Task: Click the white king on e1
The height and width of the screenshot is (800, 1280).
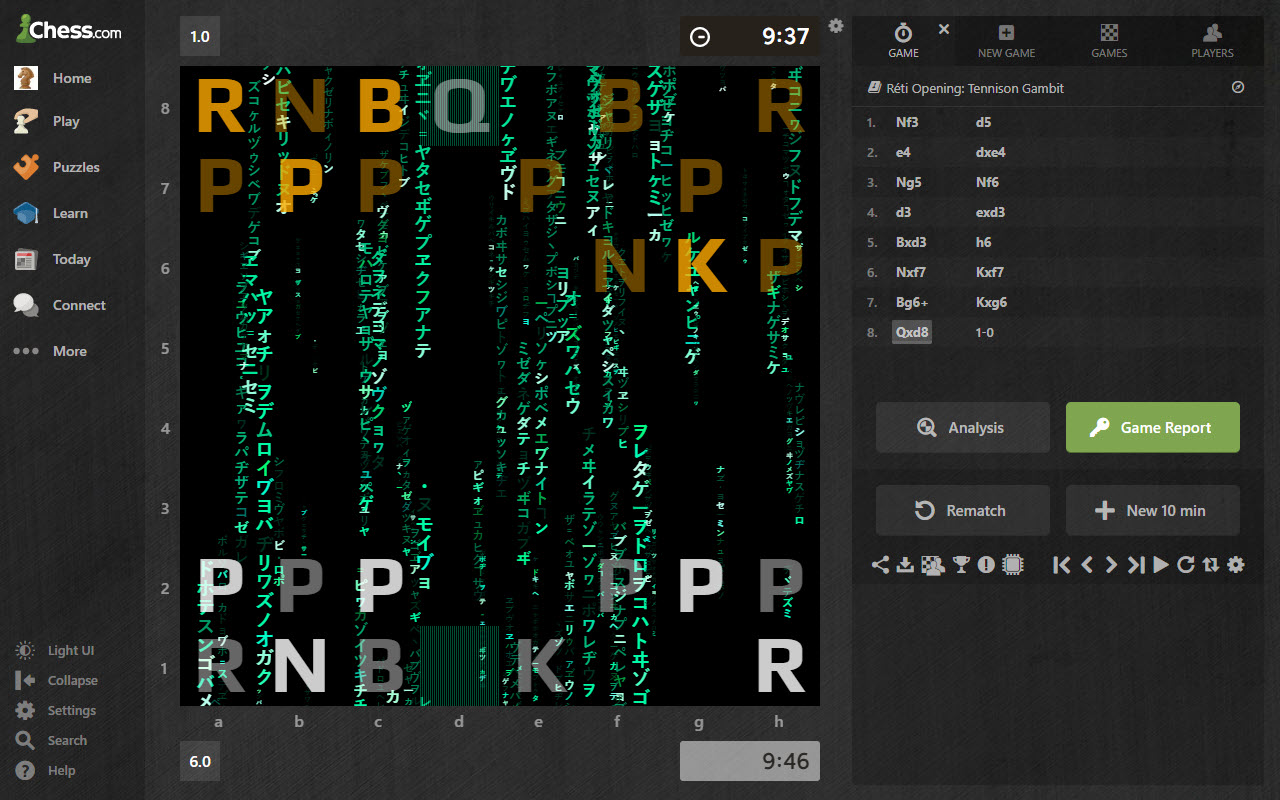Action: (x=540, y=666)
